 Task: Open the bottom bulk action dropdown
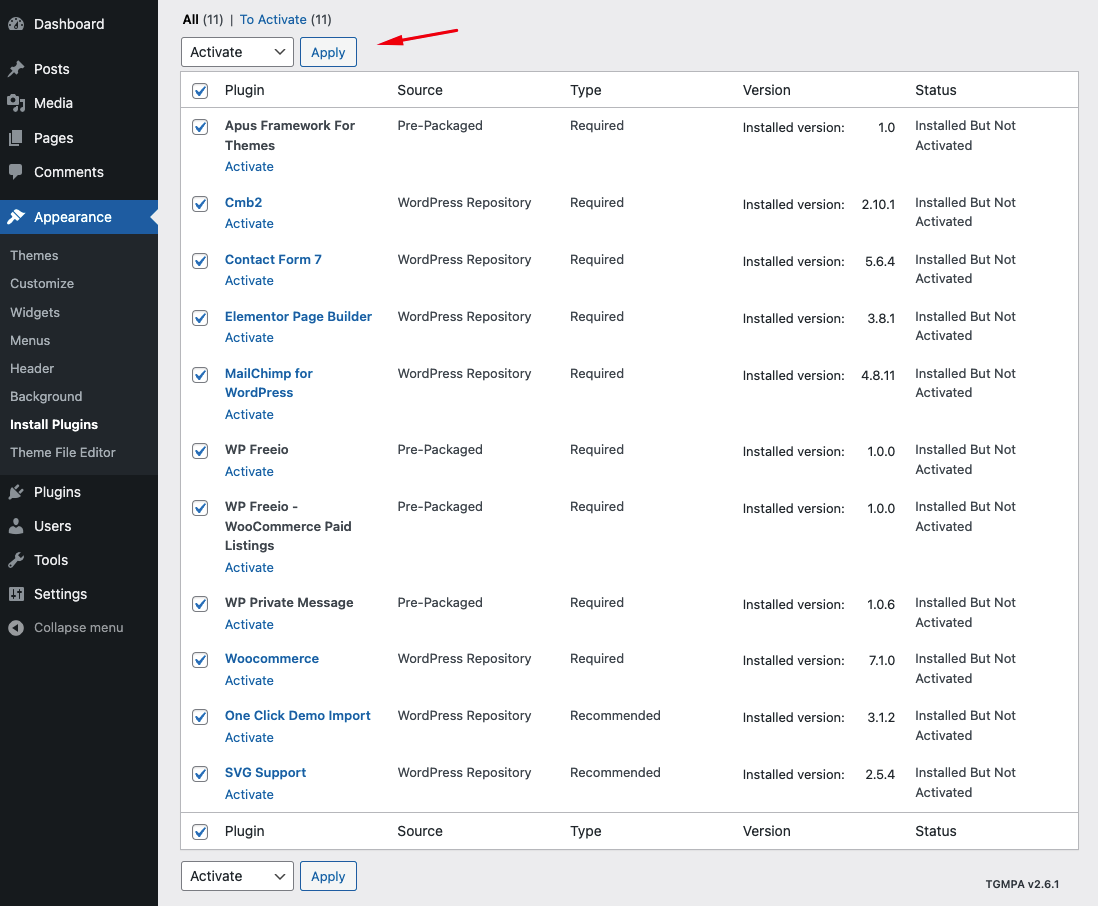pos(237,876)
